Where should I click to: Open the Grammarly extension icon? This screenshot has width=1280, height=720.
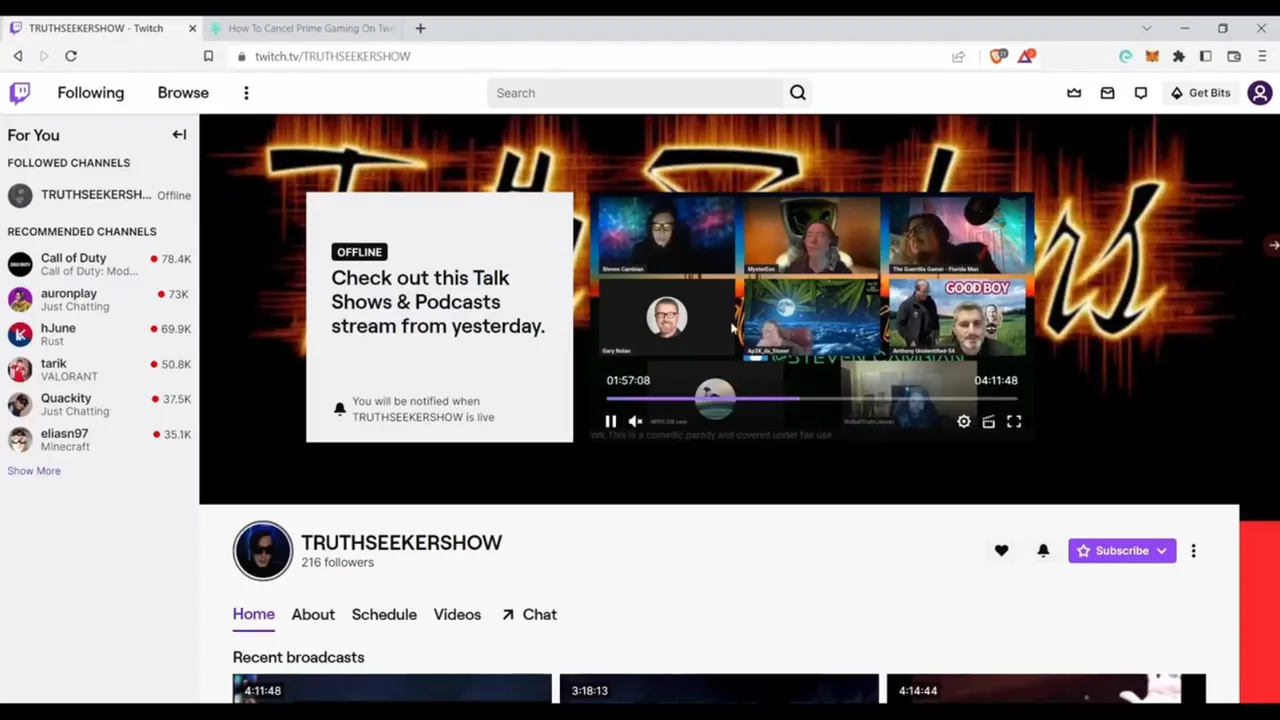coord(1125,56)
